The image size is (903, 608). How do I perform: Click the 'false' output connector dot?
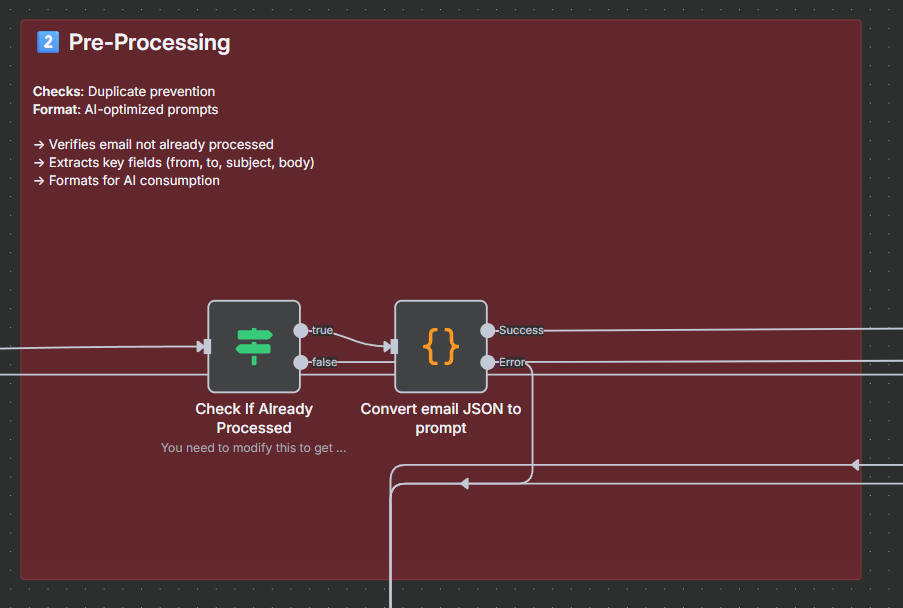pyautogui.click(x=301, y=362)
